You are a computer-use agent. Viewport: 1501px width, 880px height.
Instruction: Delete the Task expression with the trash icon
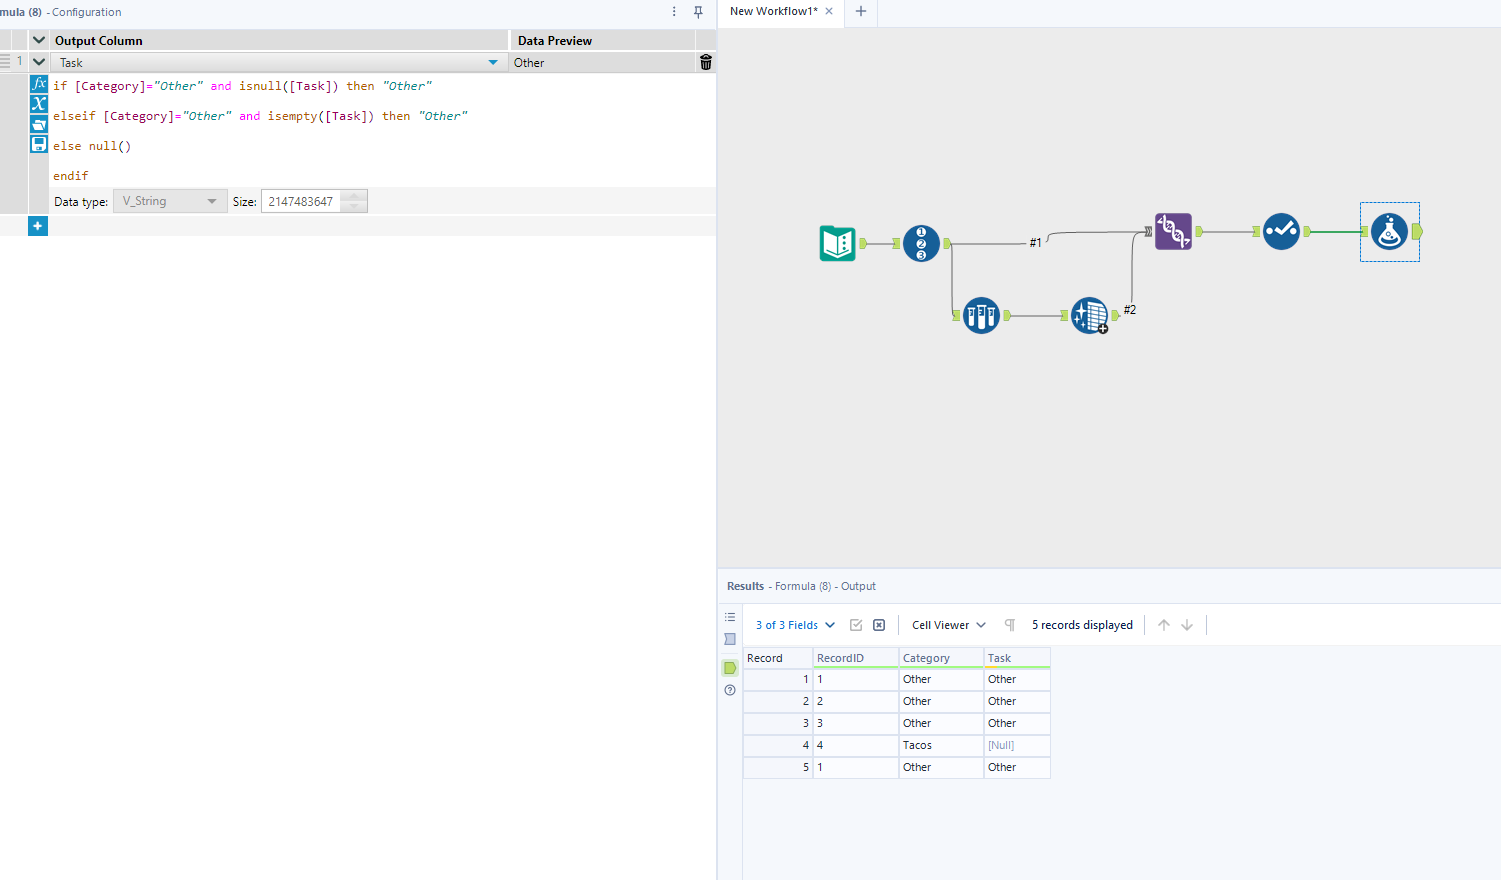pyautogui.click(x=705, y=62)
